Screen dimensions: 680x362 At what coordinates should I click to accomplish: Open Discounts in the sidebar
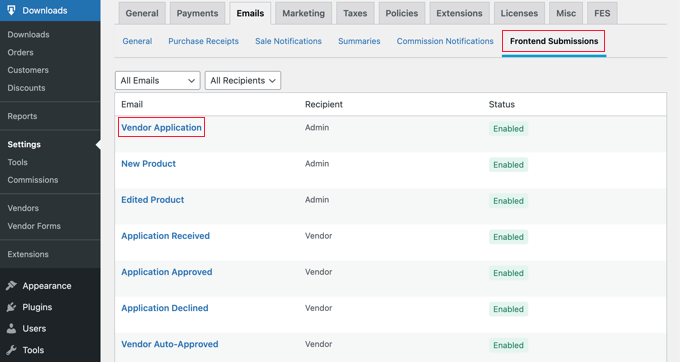coord(26,88)
